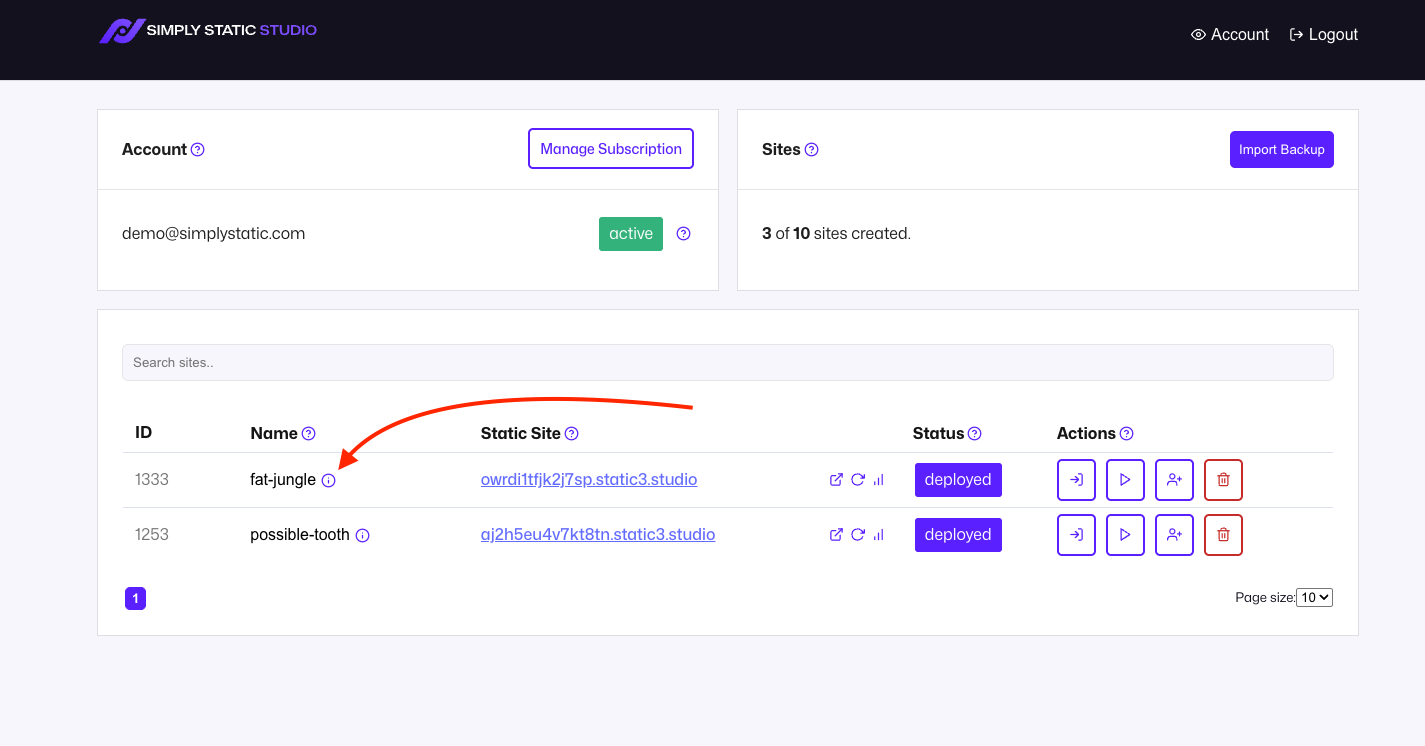Screen dimensions: 1425x746
Task: Click '3 of 10 sites created' text
Action: [x=836, y=234]
